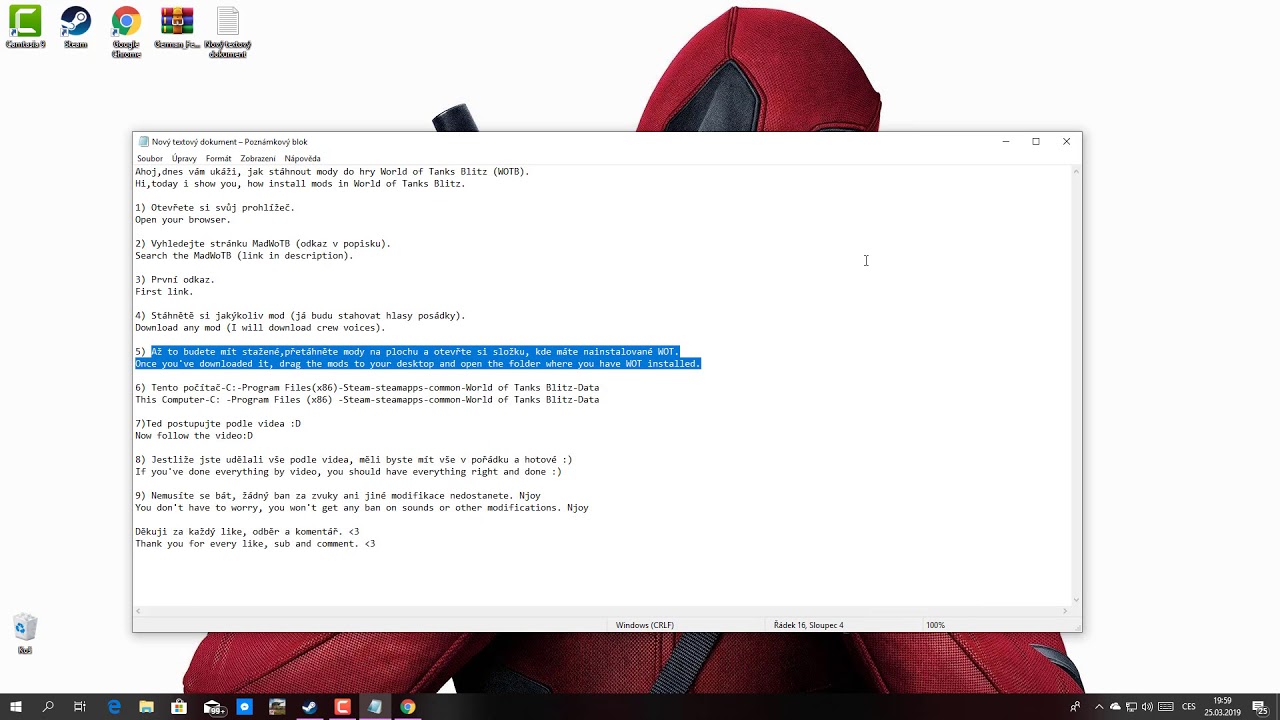Click the Recycle Bin desktop icon
1280x720 pixels.
[25, 635]
